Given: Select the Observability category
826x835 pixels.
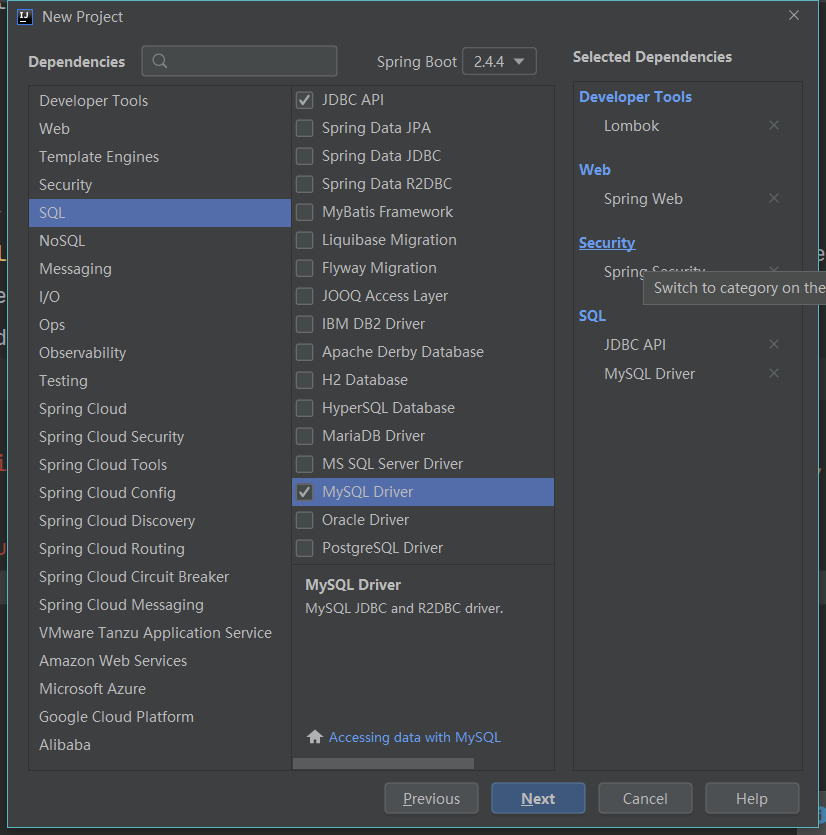Looking at the screenshot, I should [x=160, y=353].
